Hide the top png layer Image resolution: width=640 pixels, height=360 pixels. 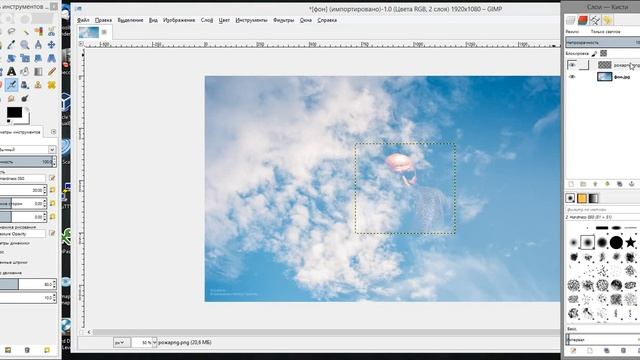pyautogui.click(x=572, y=65)
